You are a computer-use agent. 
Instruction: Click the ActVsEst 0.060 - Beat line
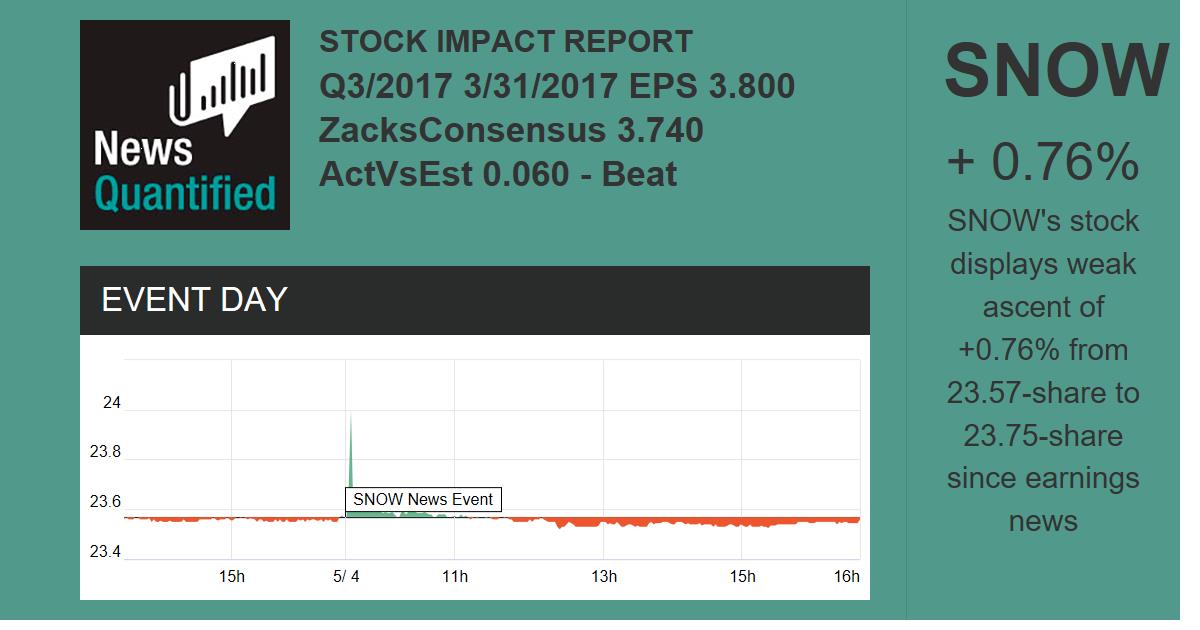pos(498,174)
